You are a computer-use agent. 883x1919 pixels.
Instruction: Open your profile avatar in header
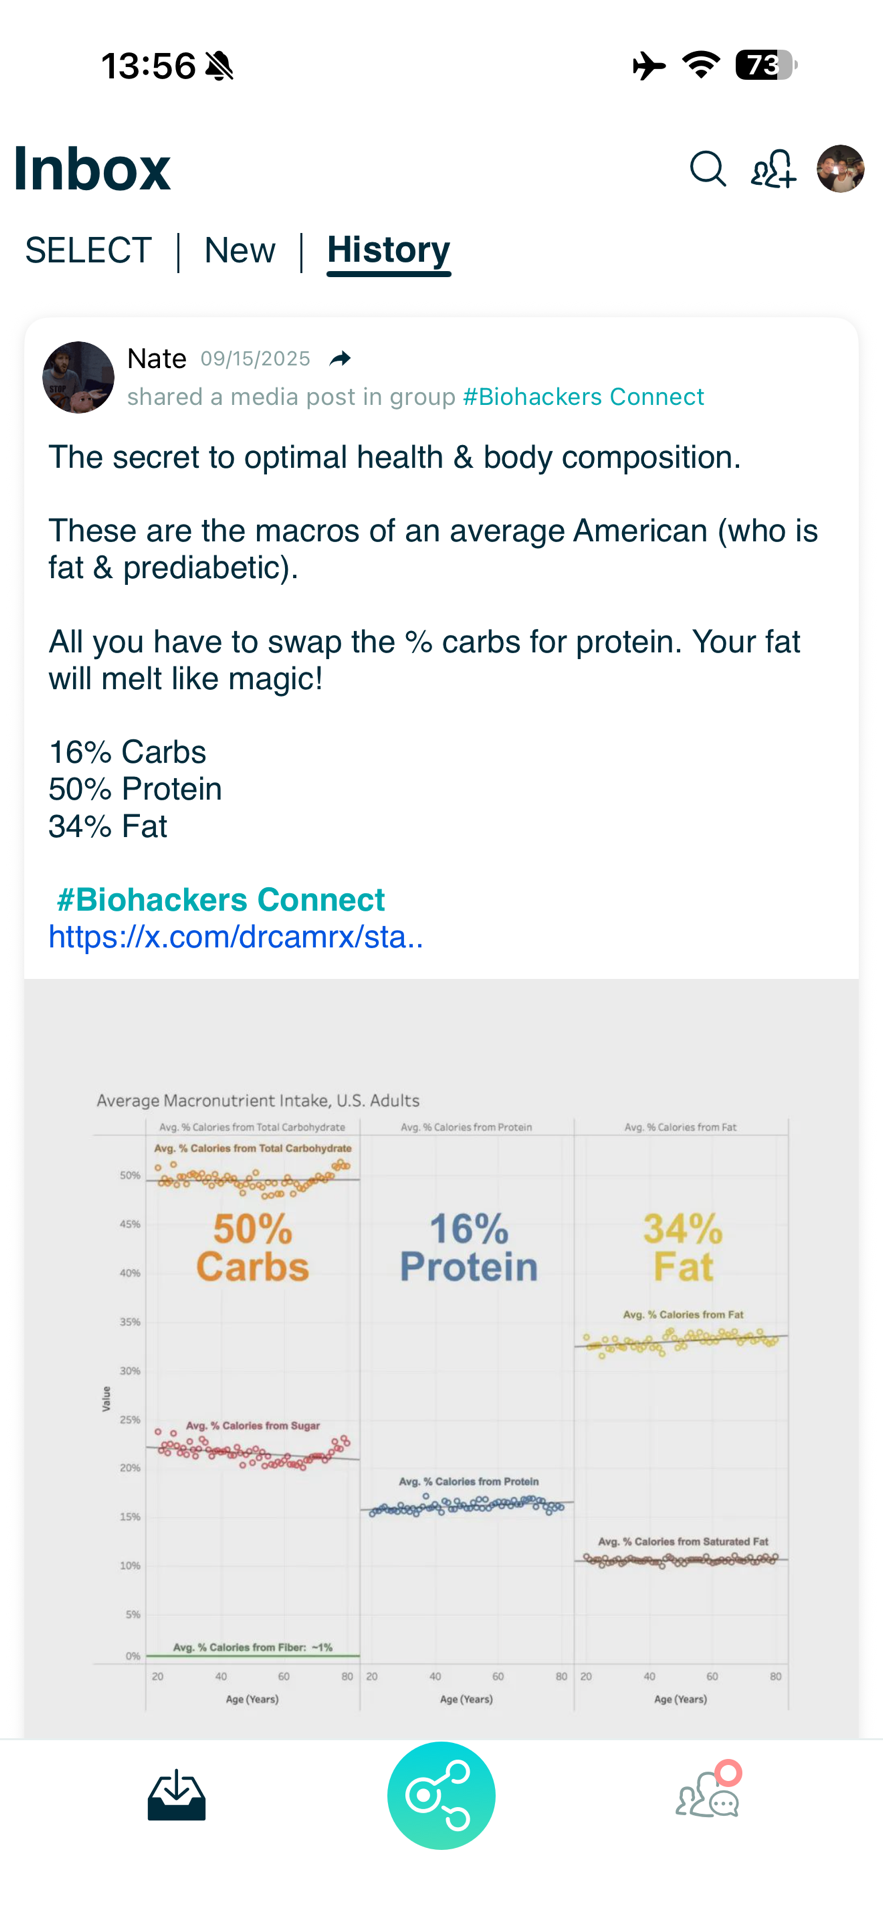(x=840, y=169)
